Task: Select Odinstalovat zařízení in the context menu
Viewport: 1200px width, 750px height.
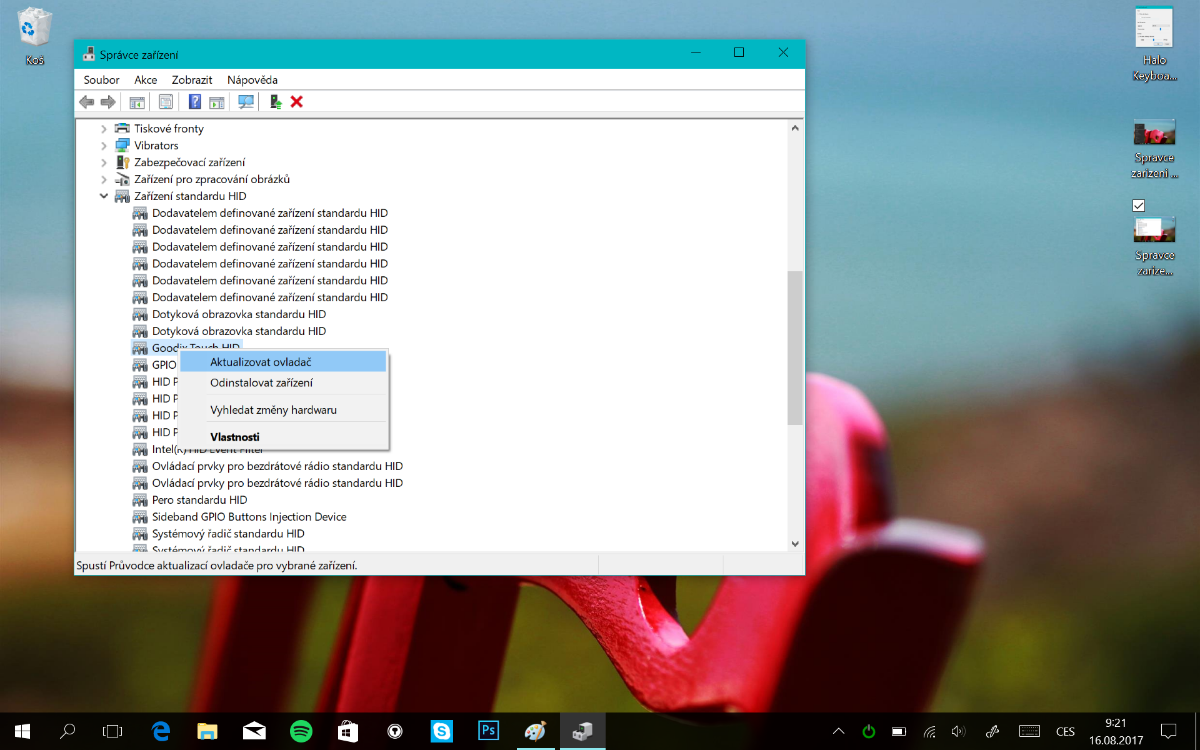Action: (x=261, y=383)
